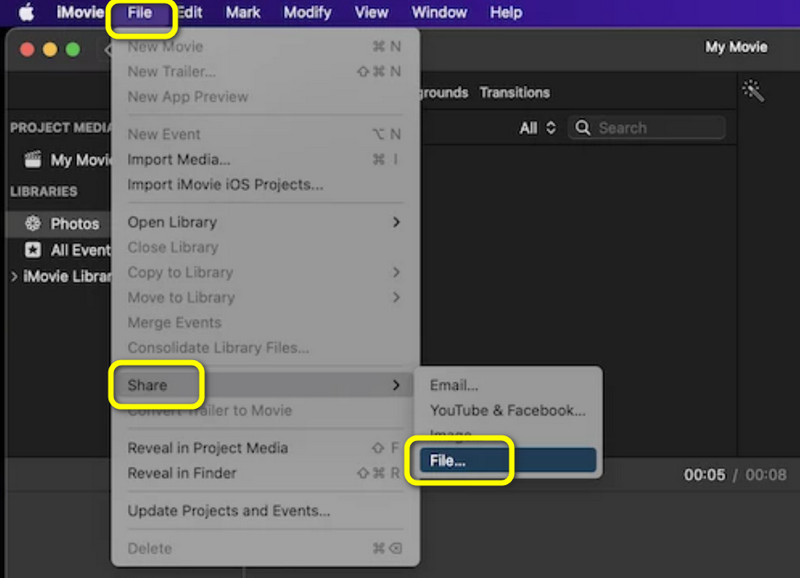
Task: Select the All Events star icon
Action: pyautogui.click(x=33, y=249)
